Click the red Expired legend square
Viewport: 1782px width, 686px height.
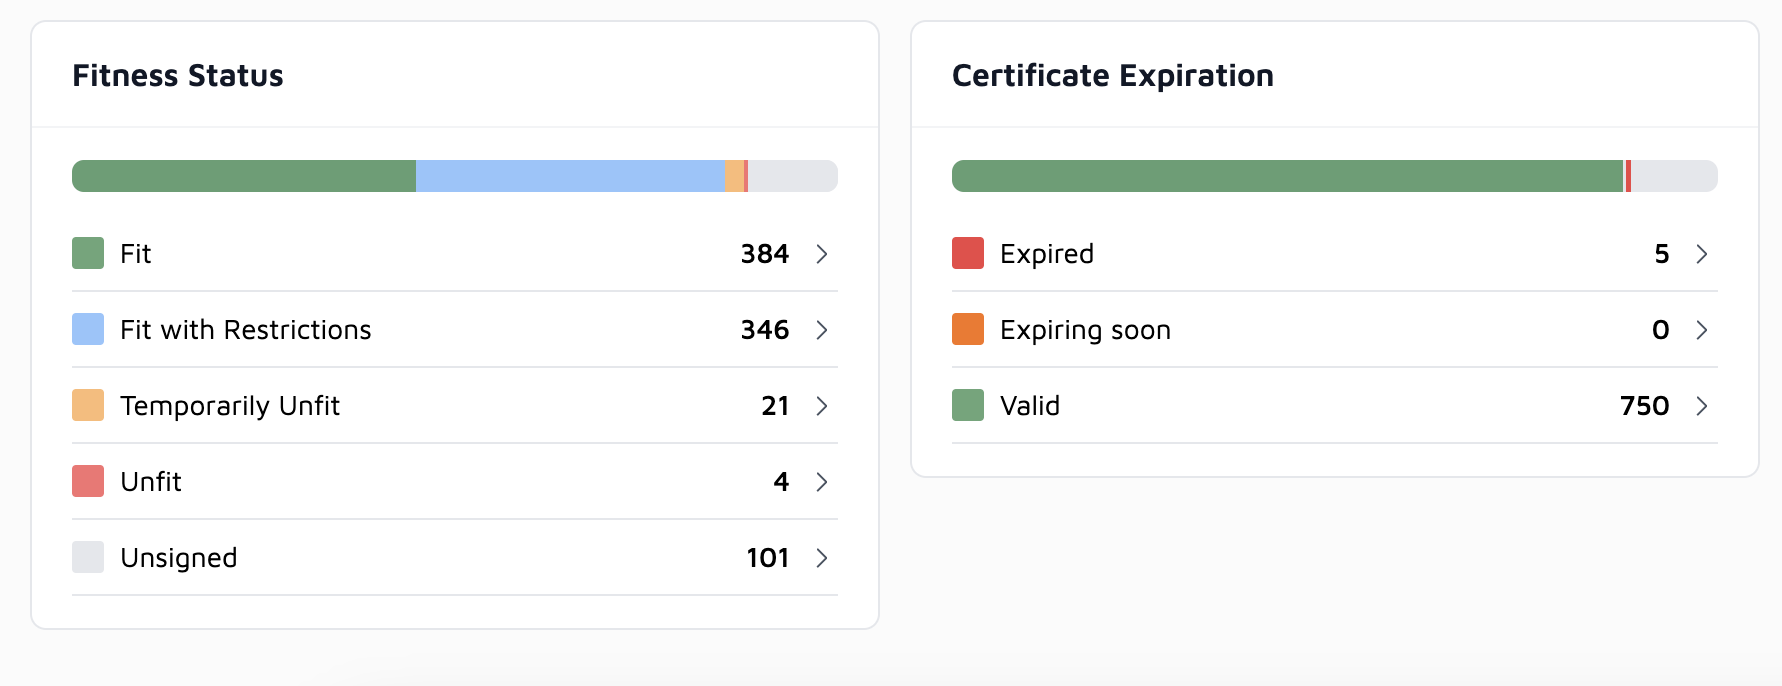tap(967, 253)
